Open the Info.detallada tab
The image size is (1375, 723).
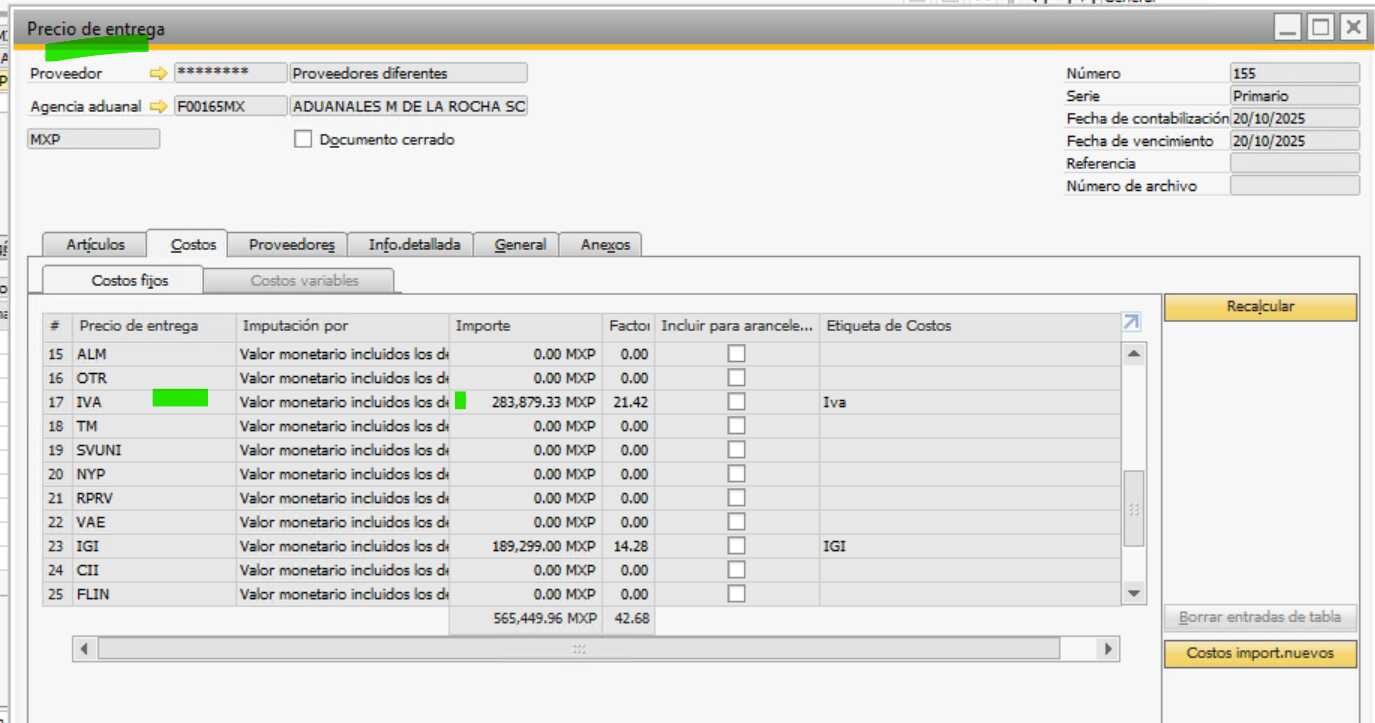coord(414,245)
